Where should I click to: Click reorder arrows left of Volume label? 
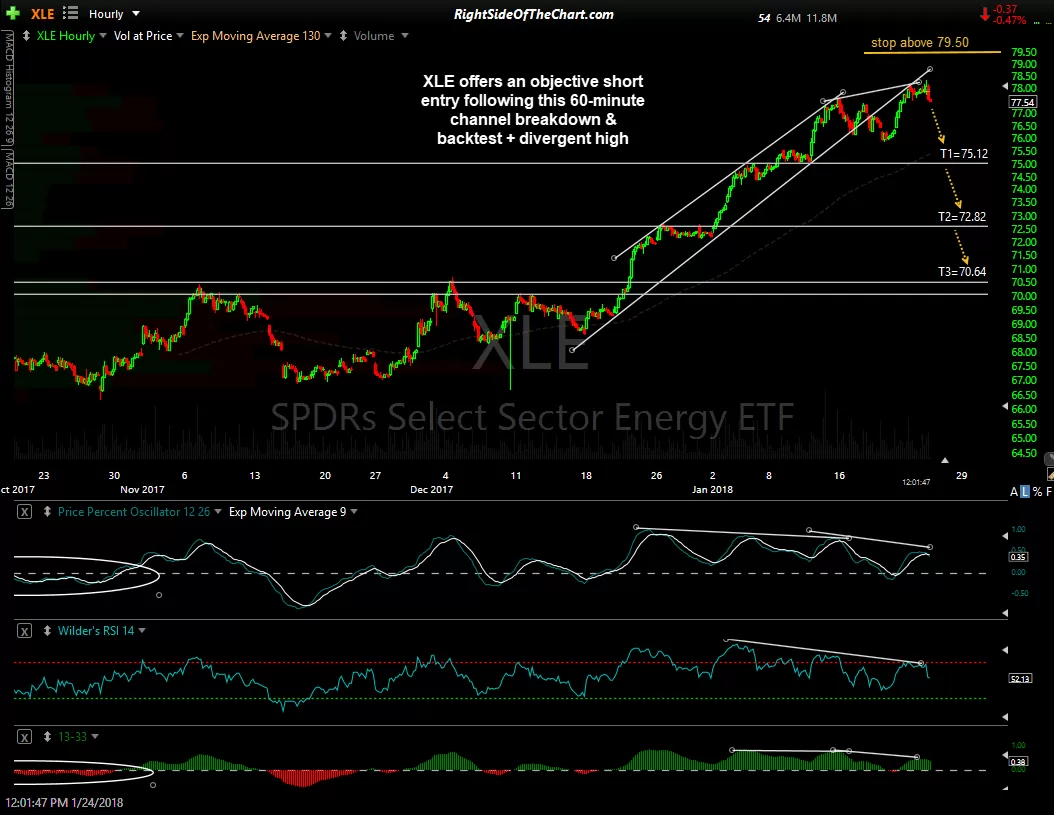pyautogui.click(x=343, y=36)
